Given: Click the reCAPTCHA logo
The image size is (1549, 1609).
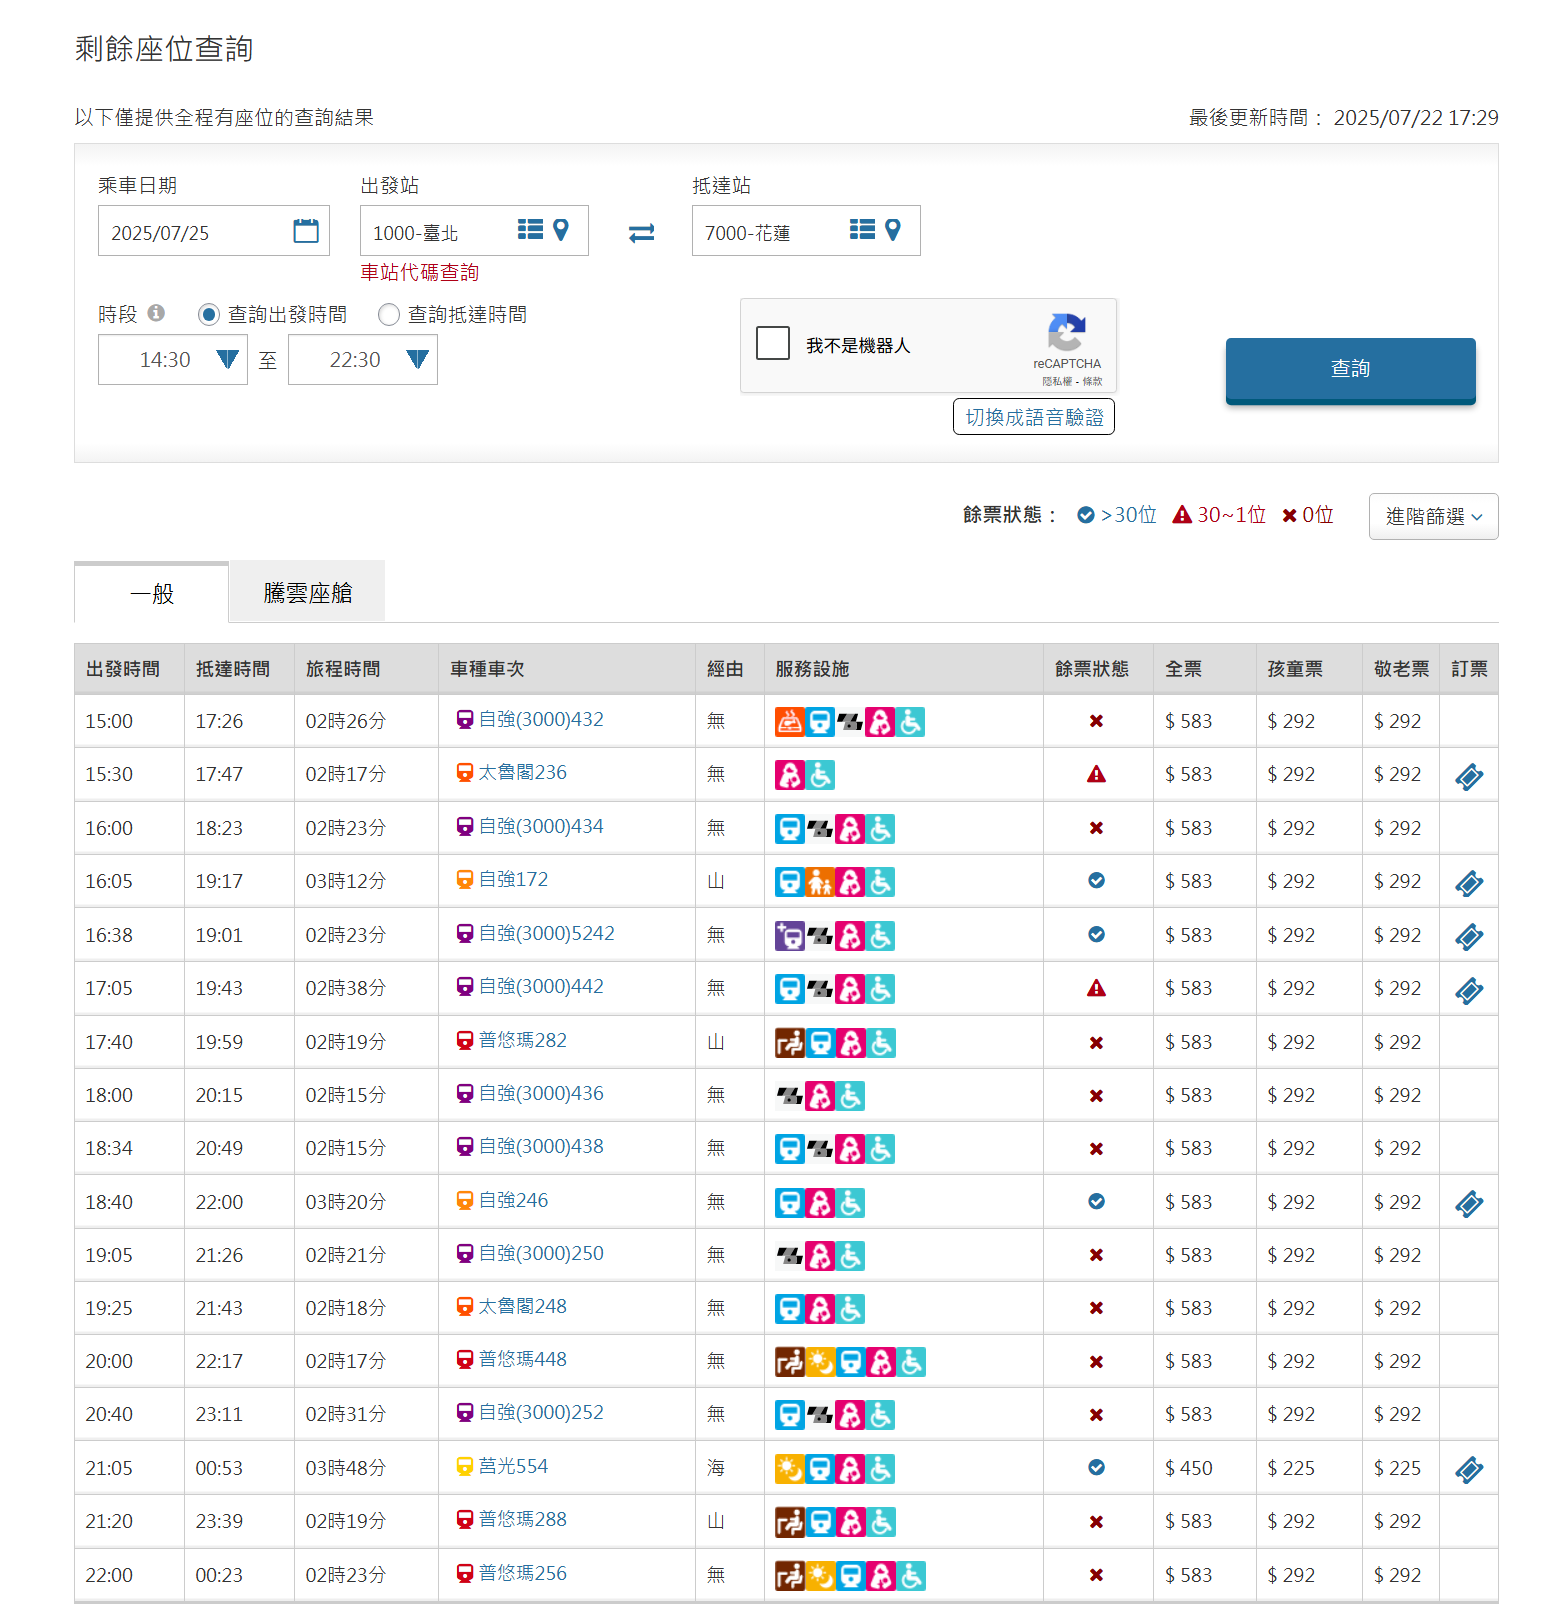Looking at the screenshot, I should [x=1067, y=333].
